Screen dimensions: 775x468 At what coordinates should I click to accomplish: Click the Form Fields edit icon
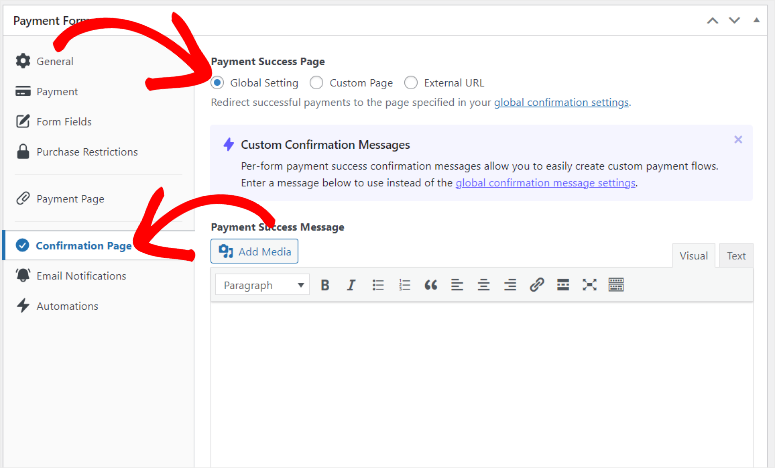pos(23,121)
